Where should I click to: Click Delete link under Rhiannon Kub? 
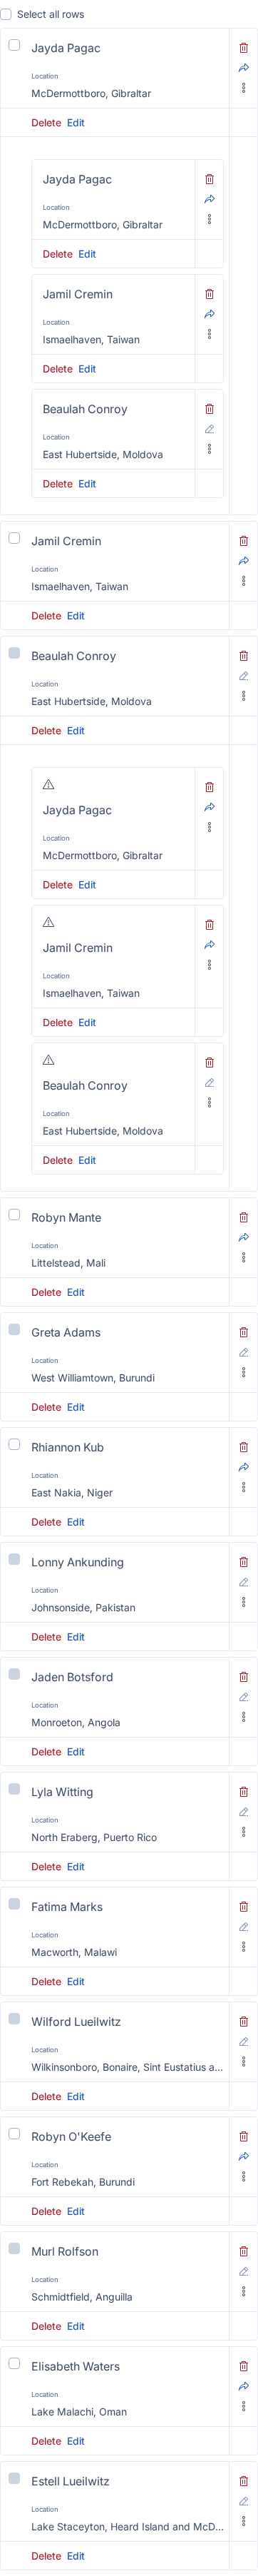[46, 1522]
